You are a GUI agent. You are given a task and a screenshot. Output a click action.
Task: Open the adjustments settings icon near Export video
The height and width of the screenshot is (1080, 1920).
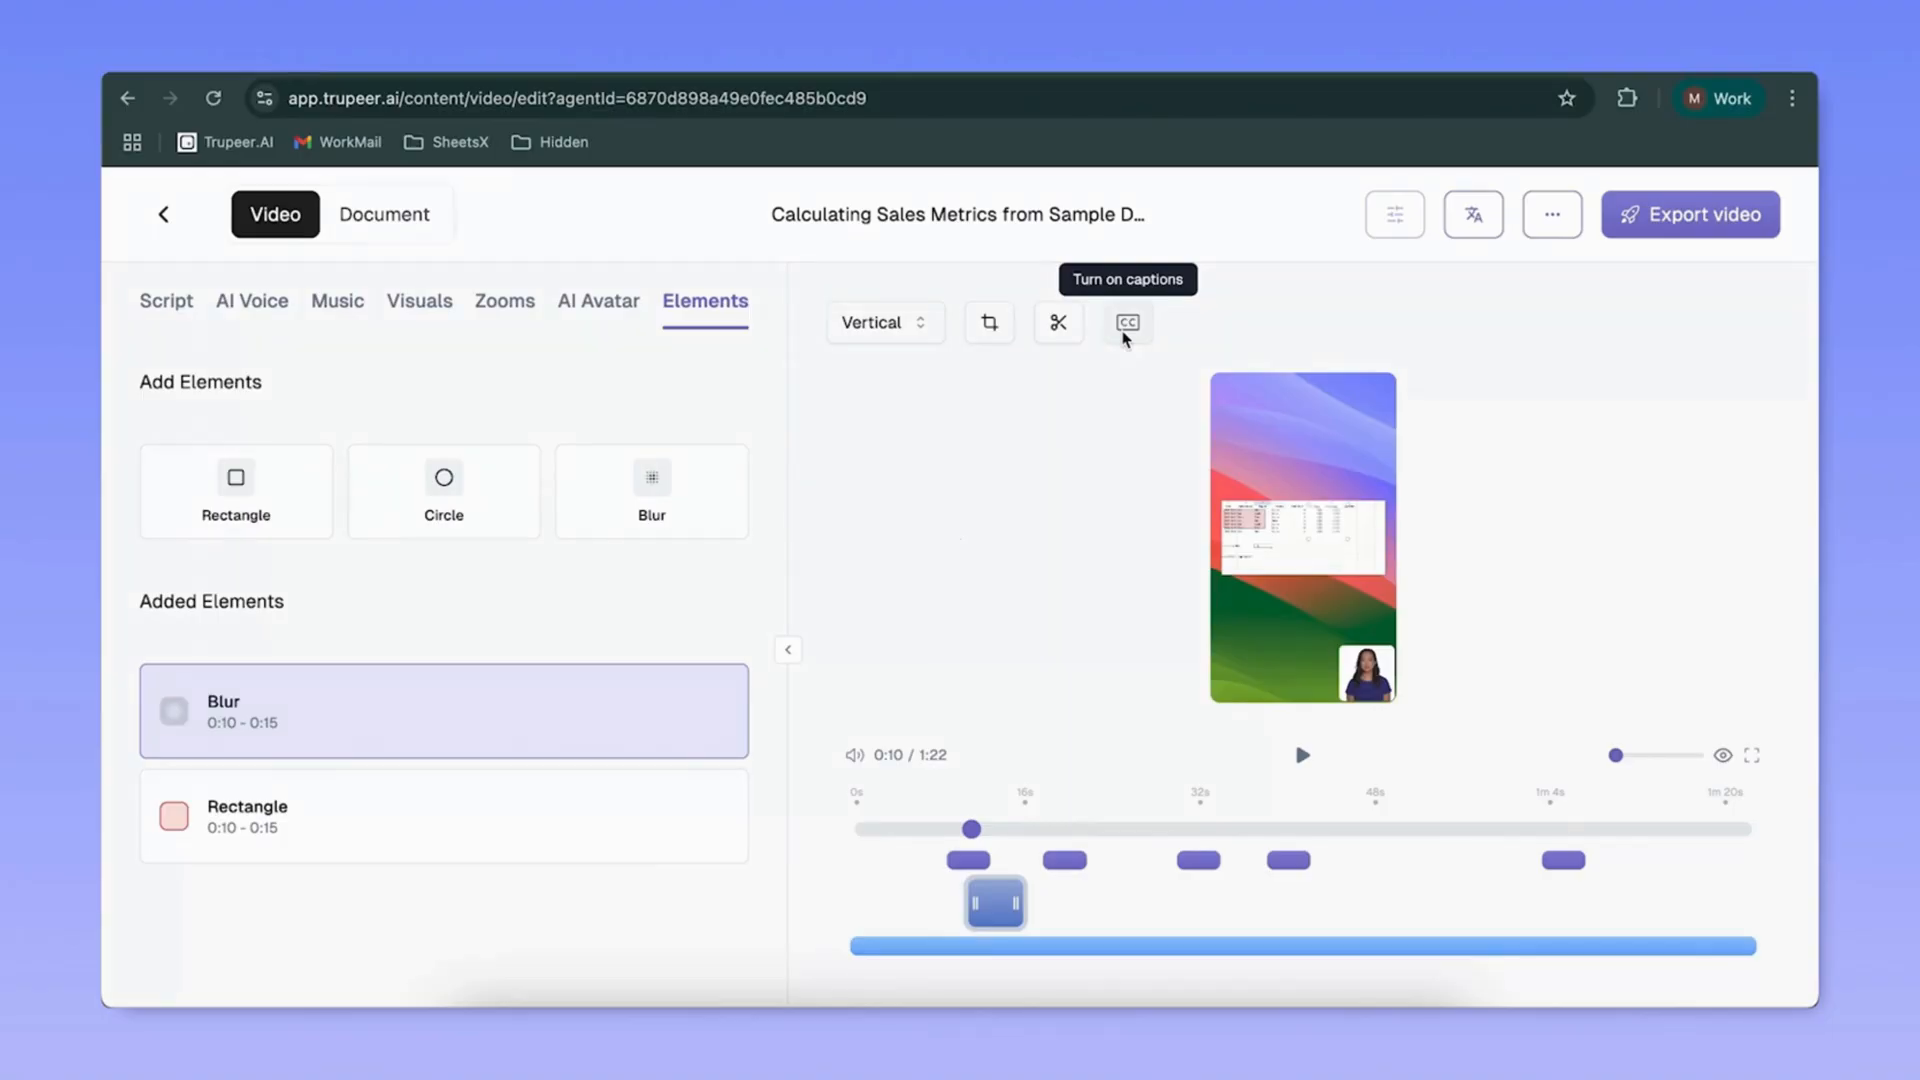1395,214
